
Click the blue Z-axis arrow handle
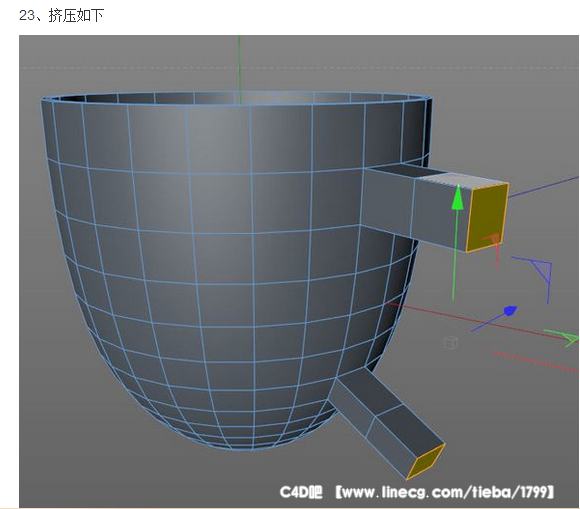click(511, 311)
